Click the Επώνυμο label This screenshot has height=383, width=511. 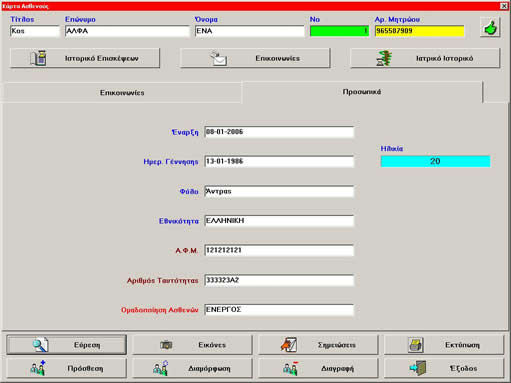coord(80,19)
